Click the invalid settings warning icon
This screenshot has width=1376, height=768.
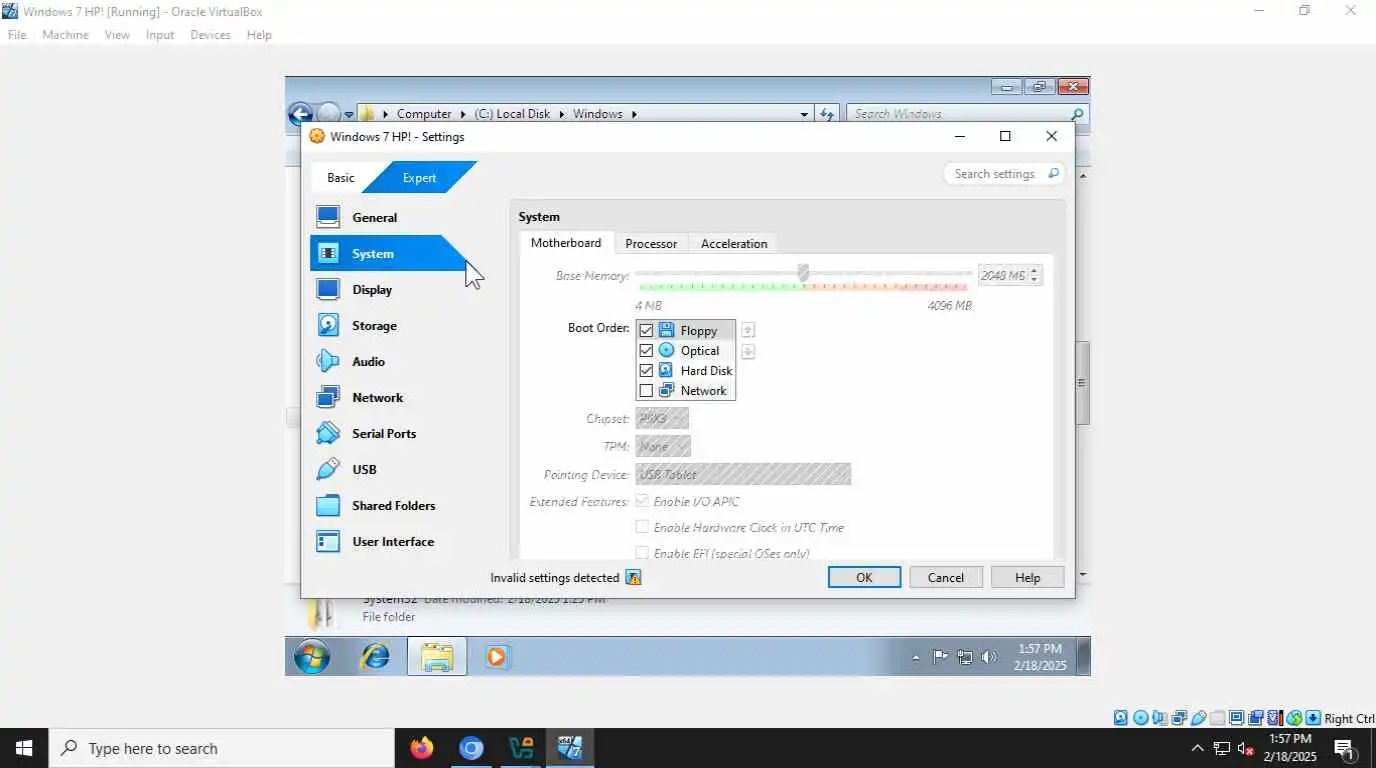(x=633, y=577)
